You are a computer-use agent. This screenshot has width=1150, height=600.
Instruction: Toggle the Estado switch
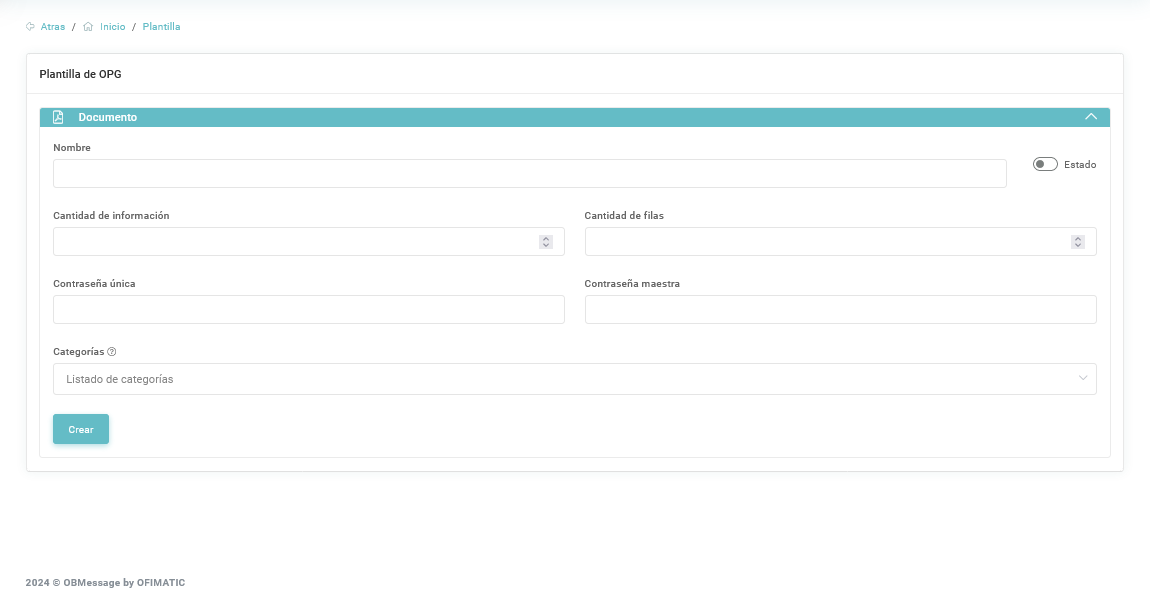point(1045,164)
